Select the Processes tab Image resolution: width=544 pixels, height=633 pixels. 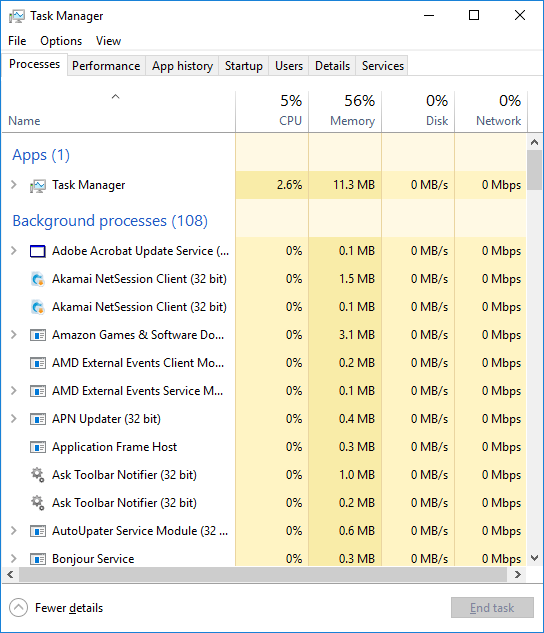pyautogui.click(x=34, y=64)
